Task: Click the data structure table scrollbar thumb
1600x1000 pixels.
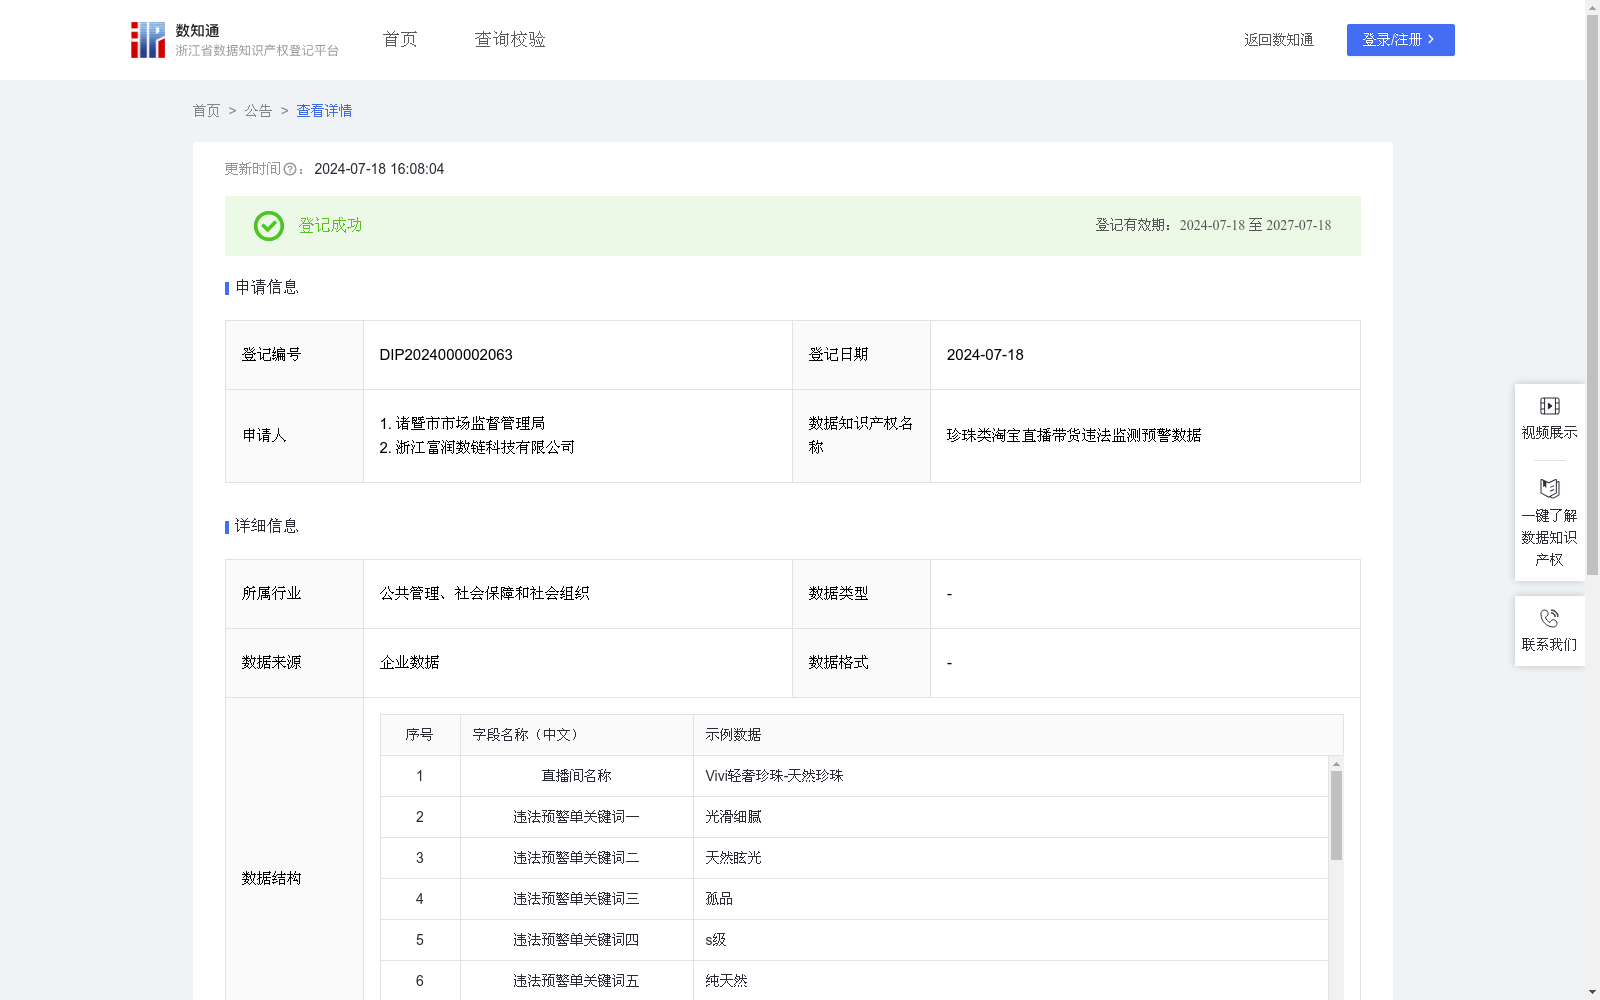Action: coord(1336,815)
